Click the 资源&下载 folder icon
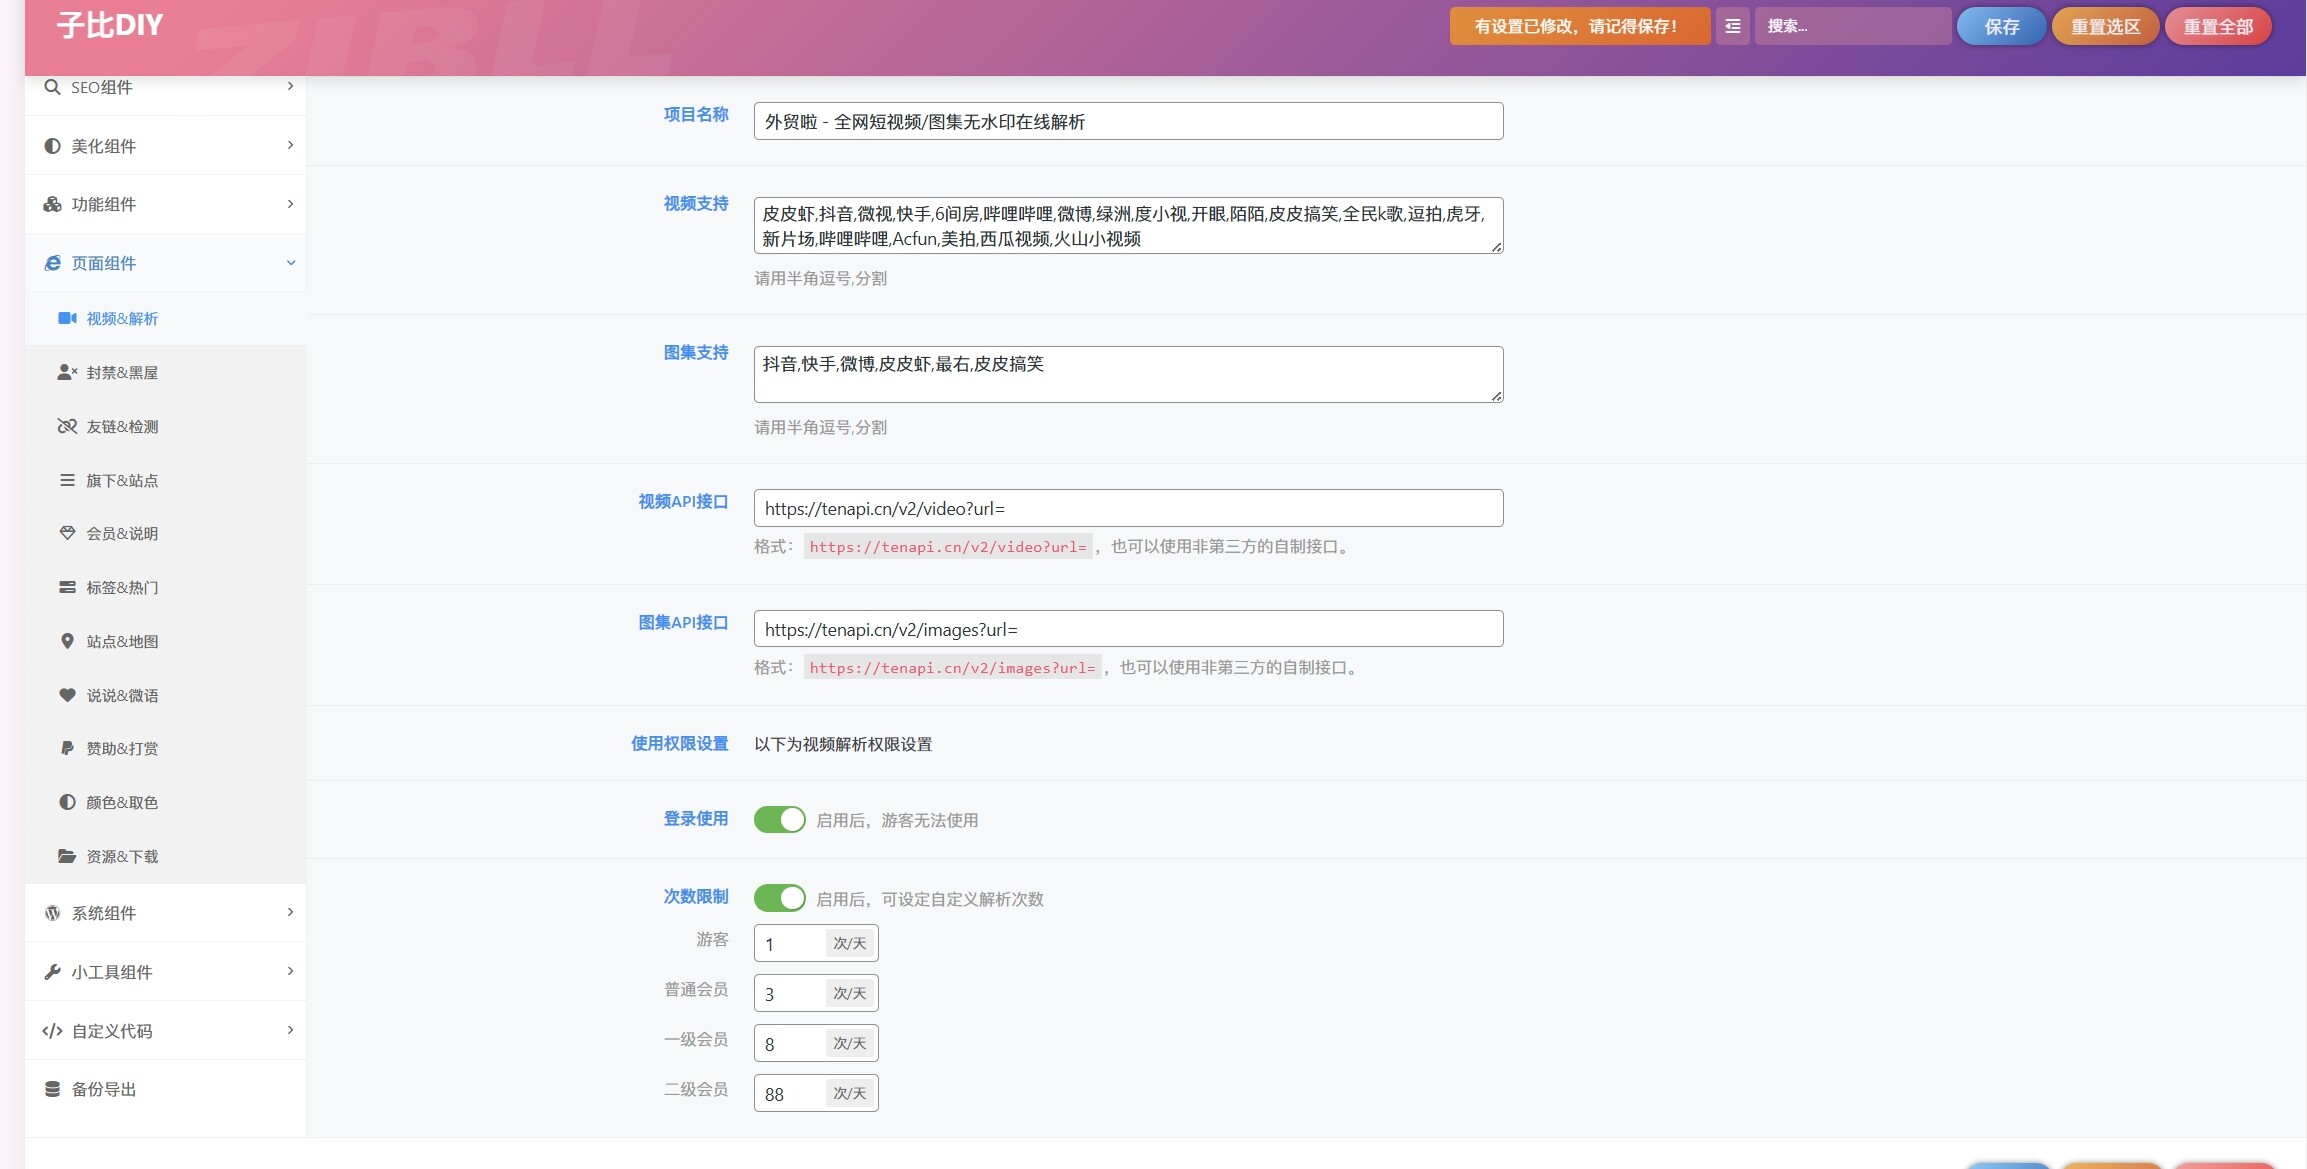 click(67, 856)
